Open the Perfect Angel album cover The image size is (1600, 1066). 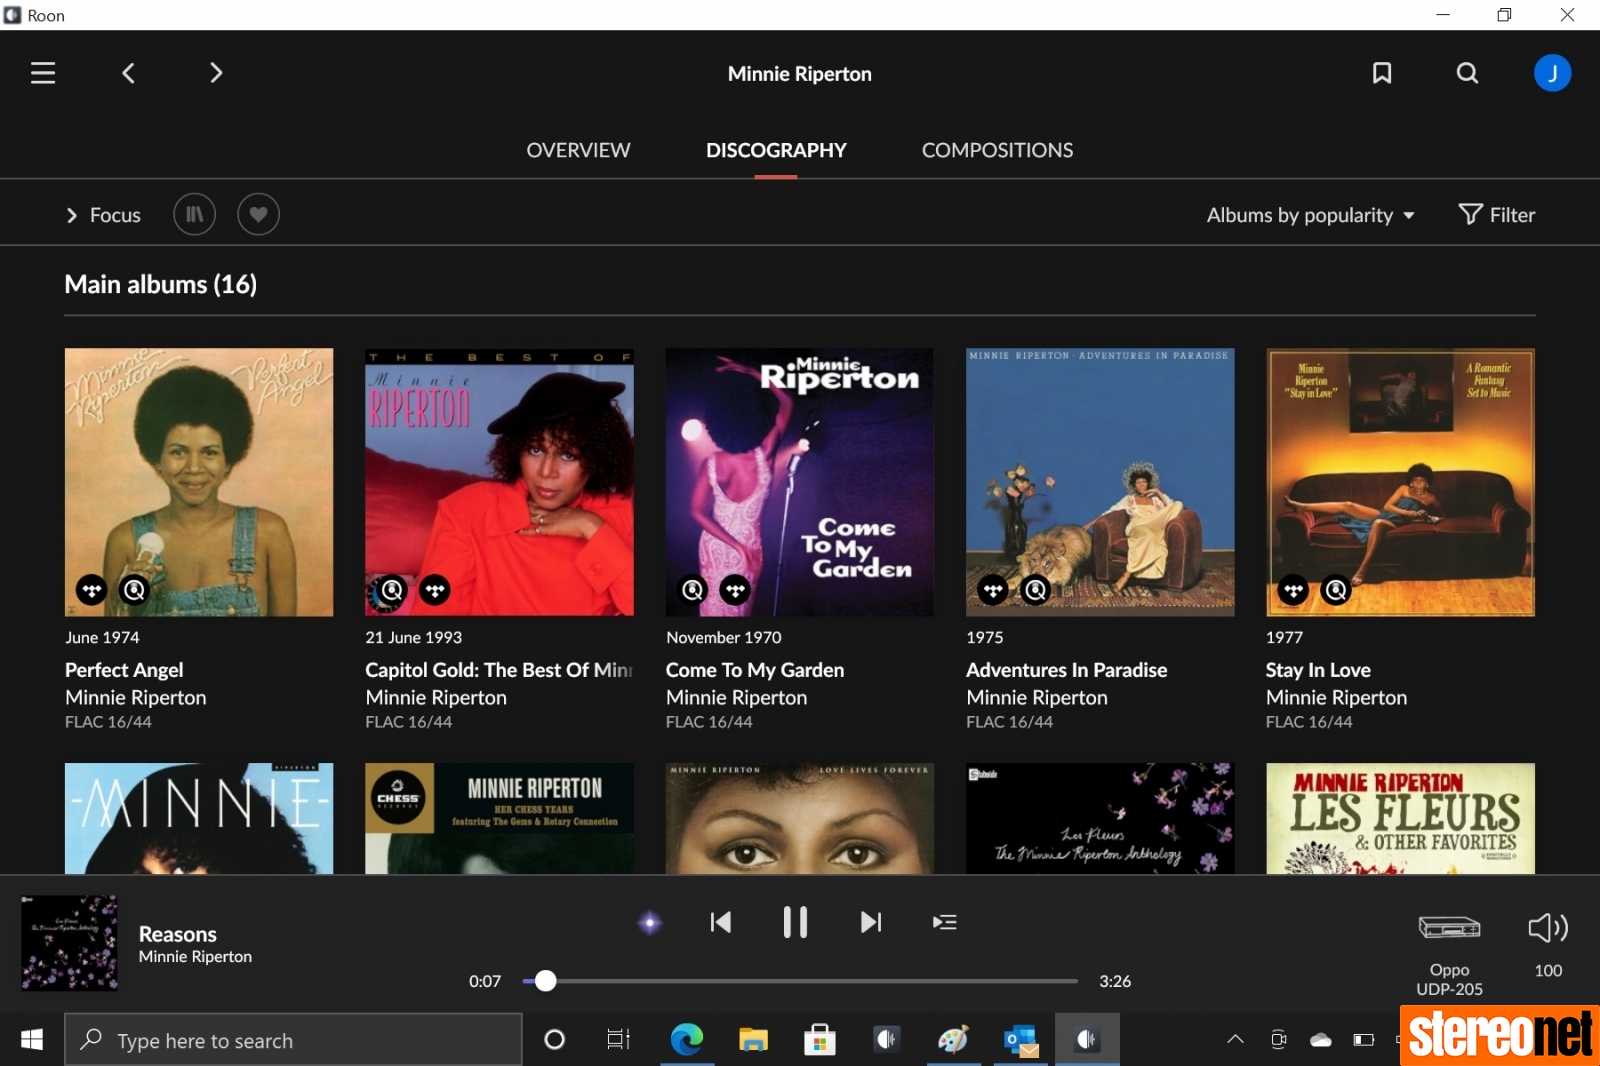(199, 482)
